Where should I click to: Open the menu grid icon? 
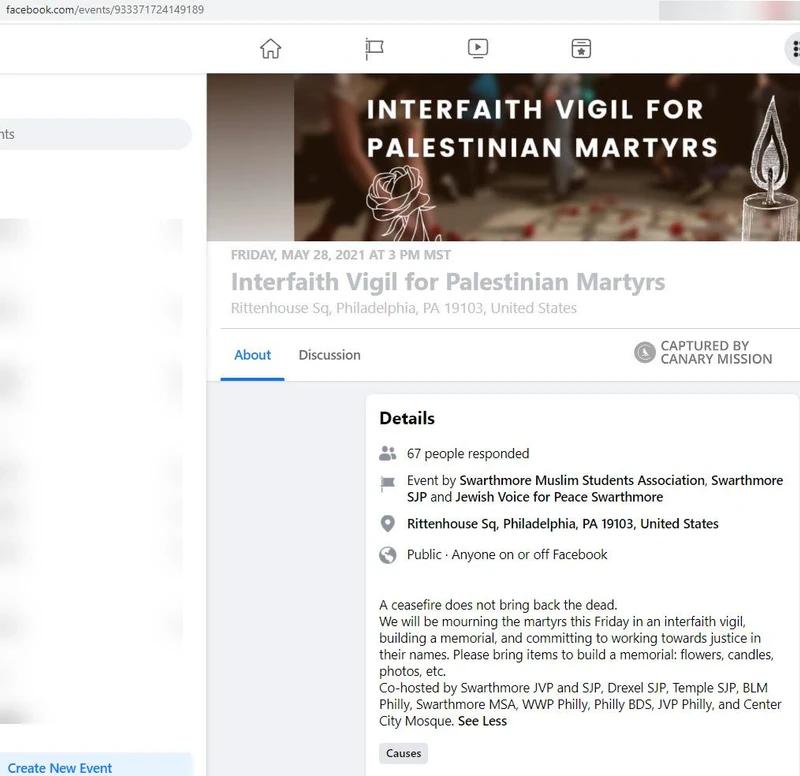pyautogui.click(x=793, y=49)
